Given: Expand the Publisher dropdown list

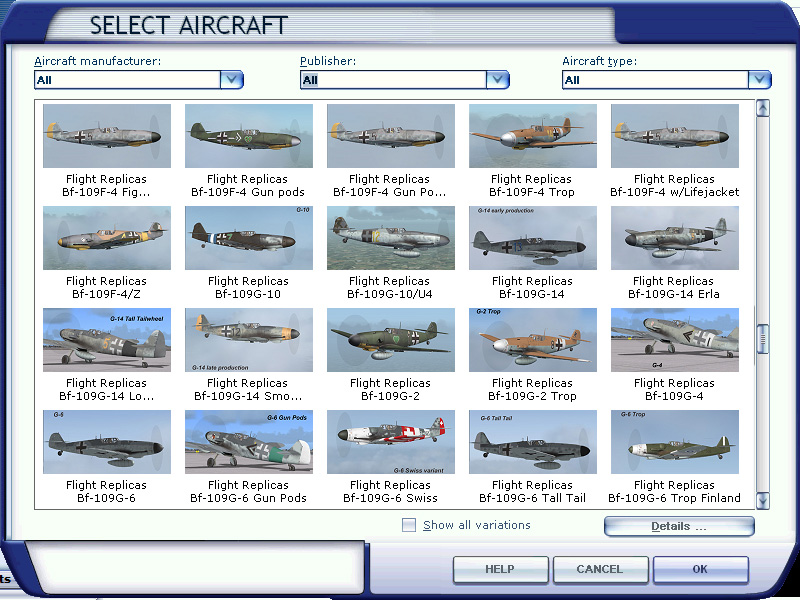Looking at the screenshot, I should 497,80.
